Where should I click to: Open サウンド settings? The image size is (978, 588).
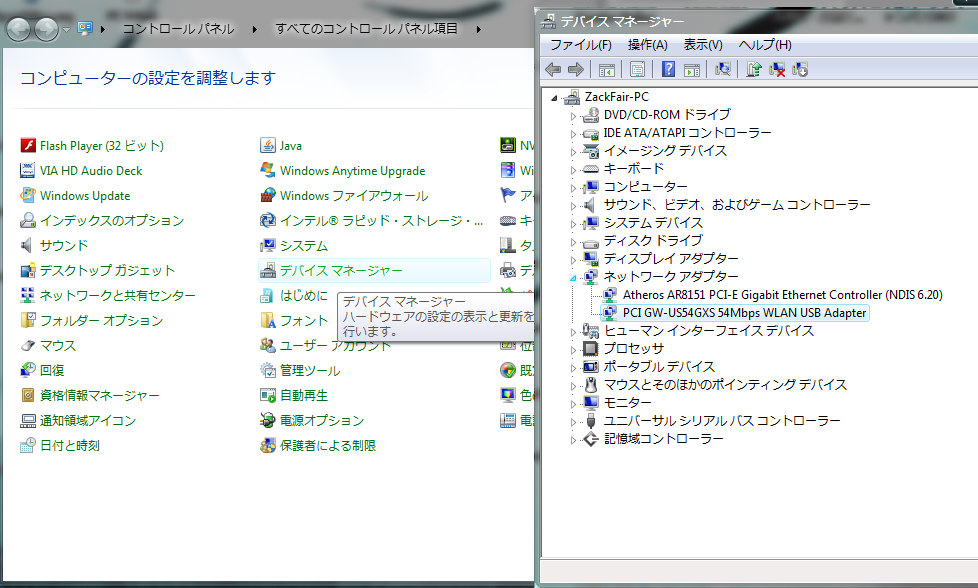point(54,246)
